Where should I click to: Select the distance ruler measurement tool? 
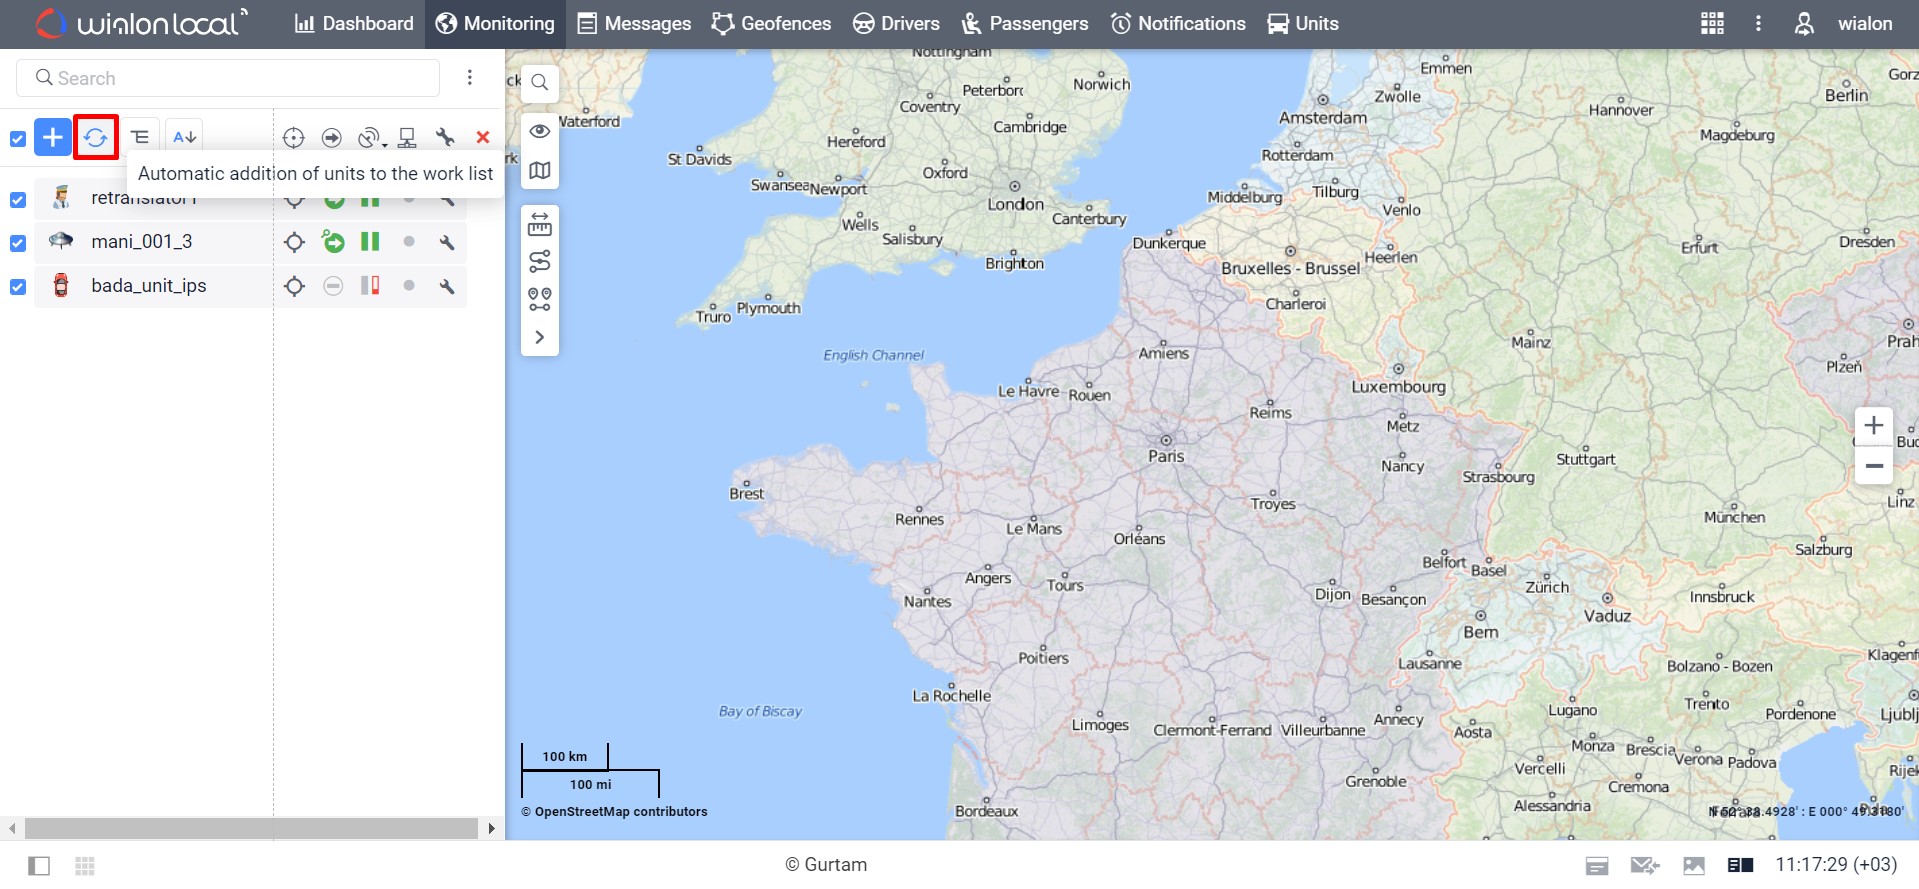540,225
